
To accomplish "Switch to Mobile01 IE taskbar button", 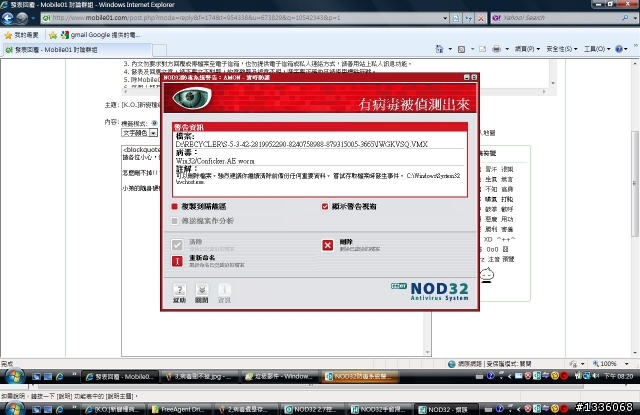I will click(120, 377).
